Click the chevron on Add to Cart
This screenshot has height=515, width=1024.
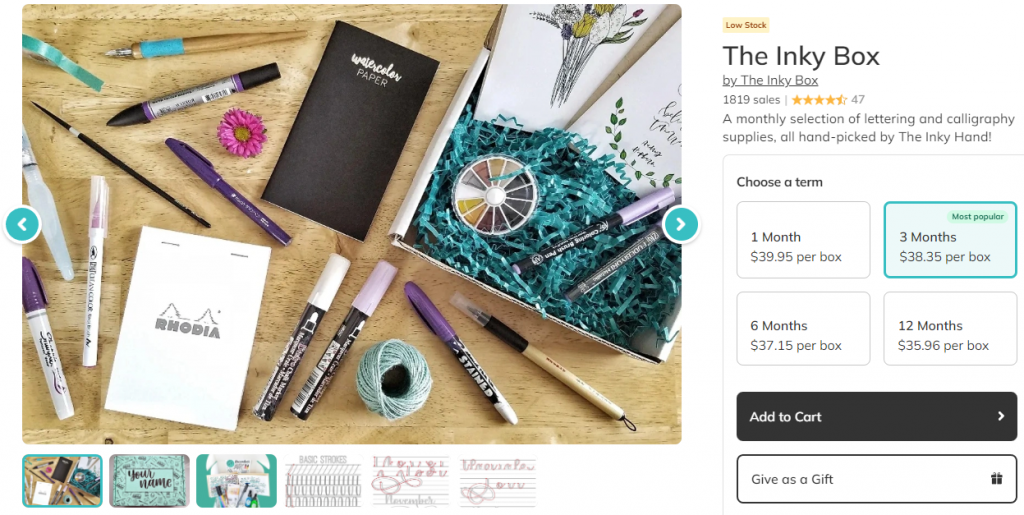(x=1000, y=416)
